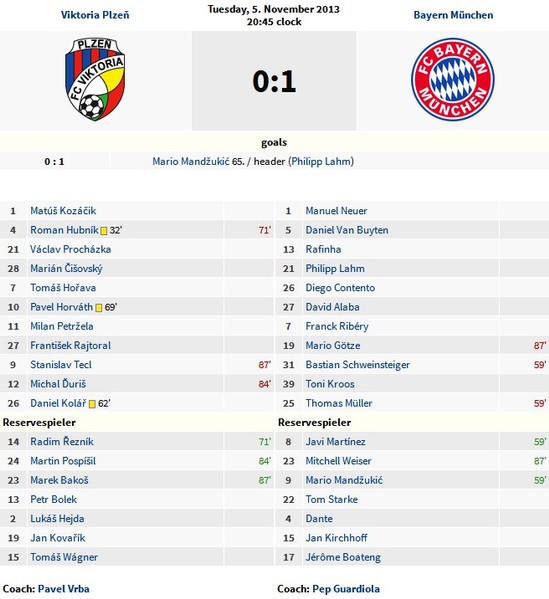Open coach Pep Guardiola's page
Viewport: 549px width, 599px height.
[x=346, y=589]
